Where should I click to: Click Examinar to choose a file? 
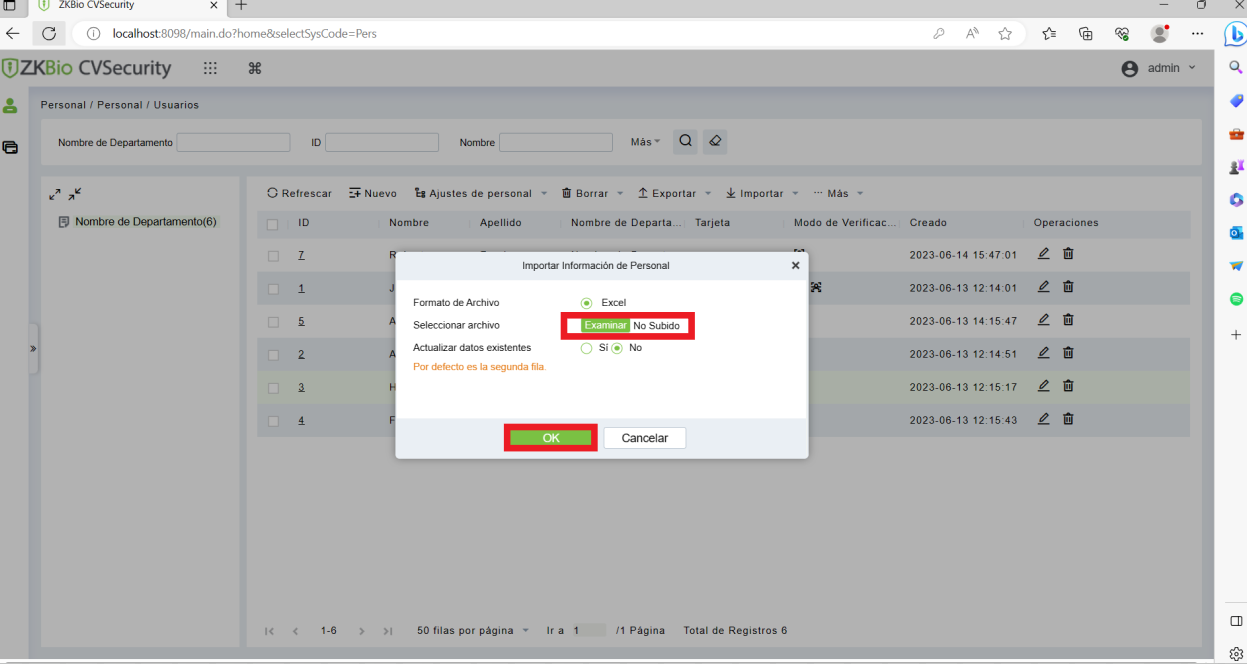(605, 326)
